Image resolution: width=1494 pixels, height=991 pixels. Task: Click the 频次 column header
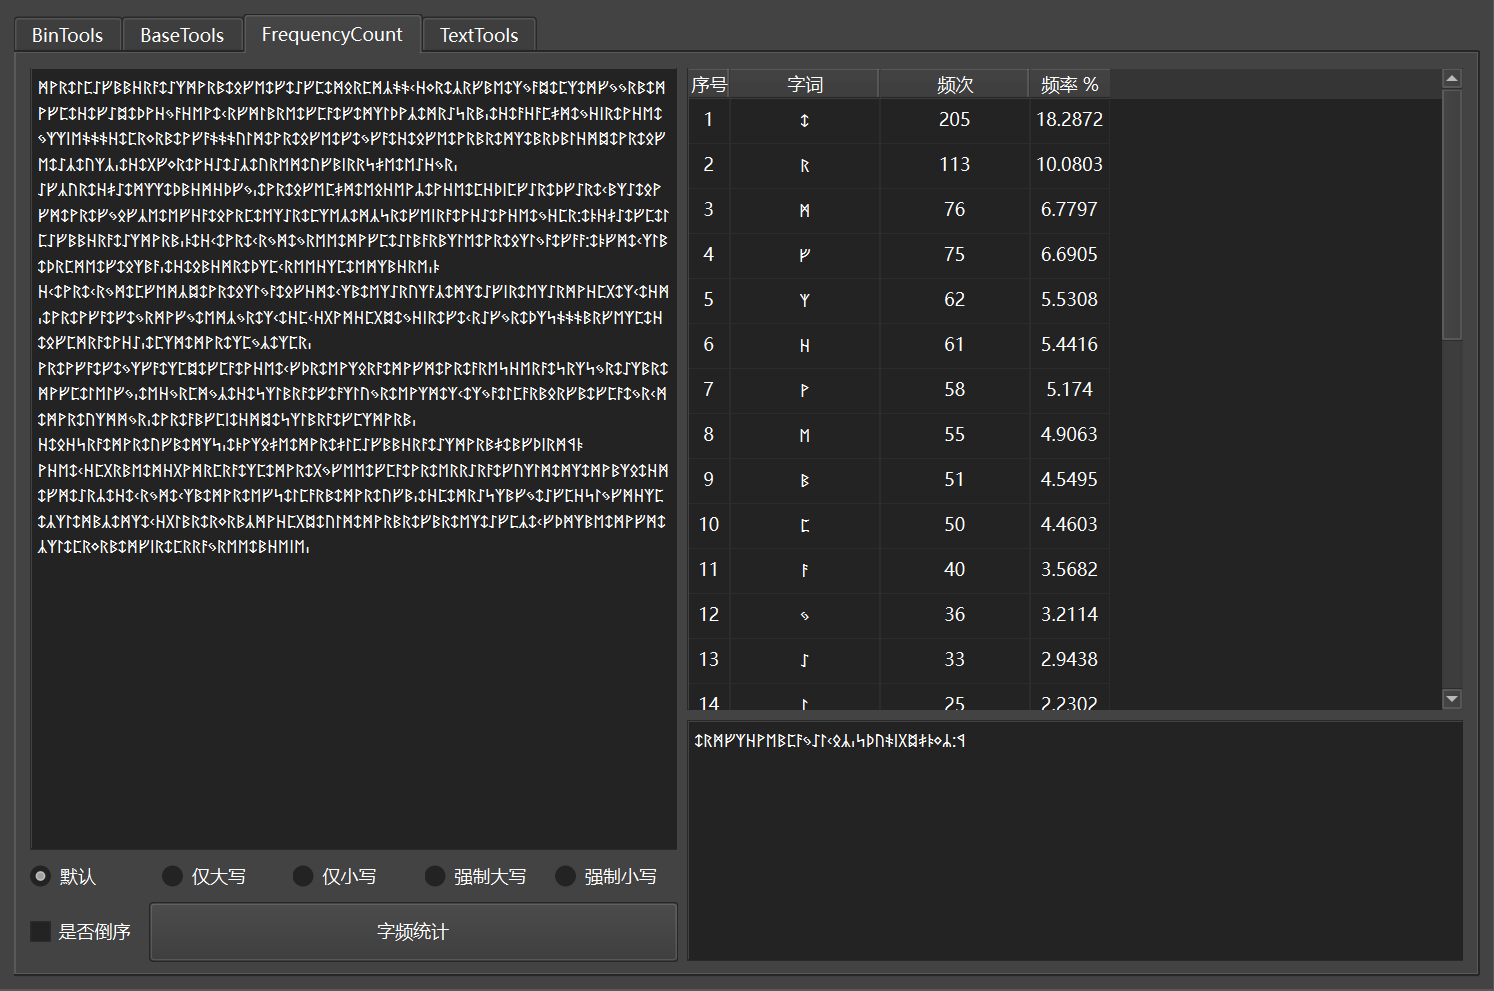954,85
